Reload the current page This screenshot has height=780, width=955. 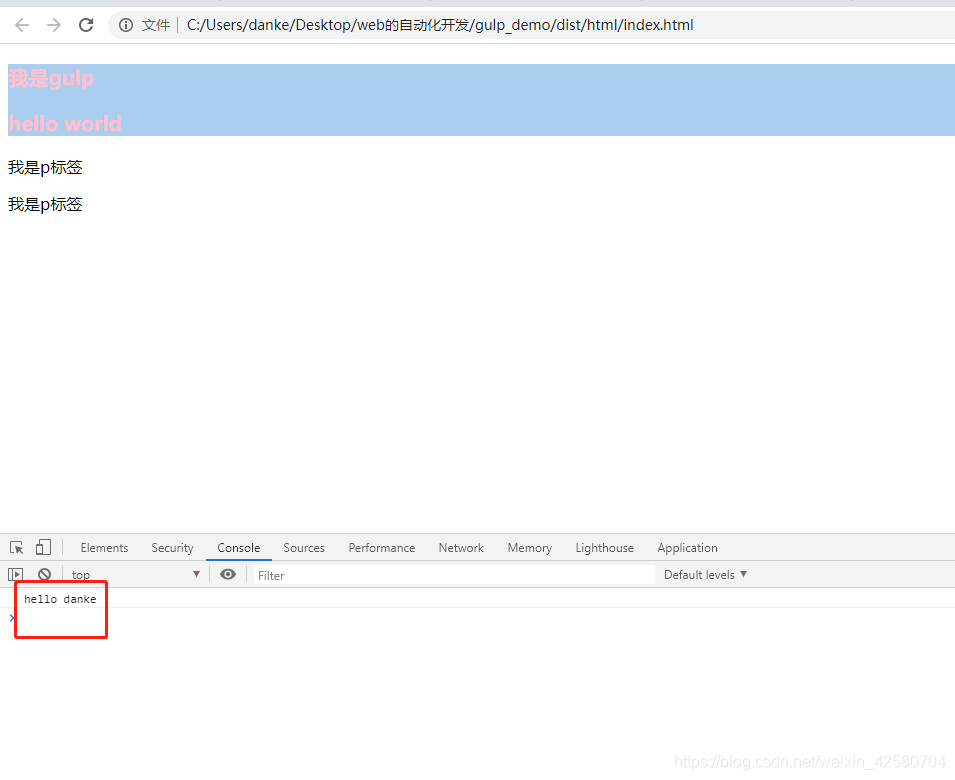[86, 25]
